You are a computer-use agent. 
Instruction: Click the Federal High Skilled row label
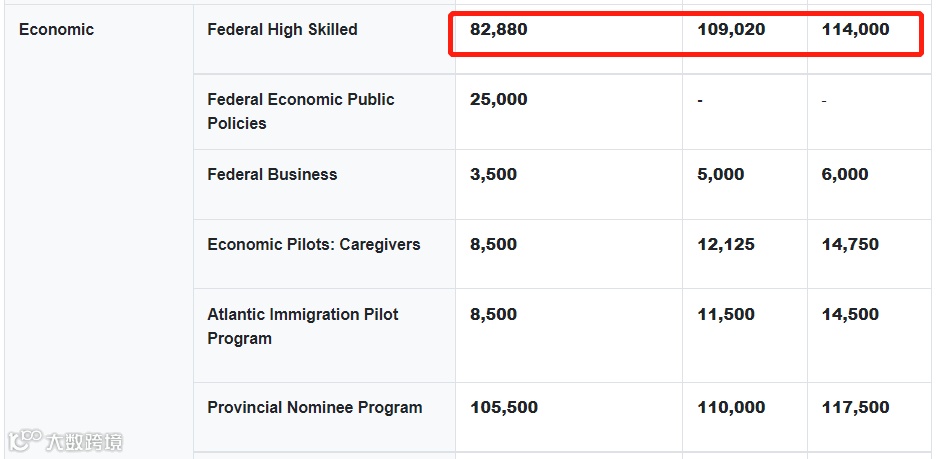tap(282, 30)
